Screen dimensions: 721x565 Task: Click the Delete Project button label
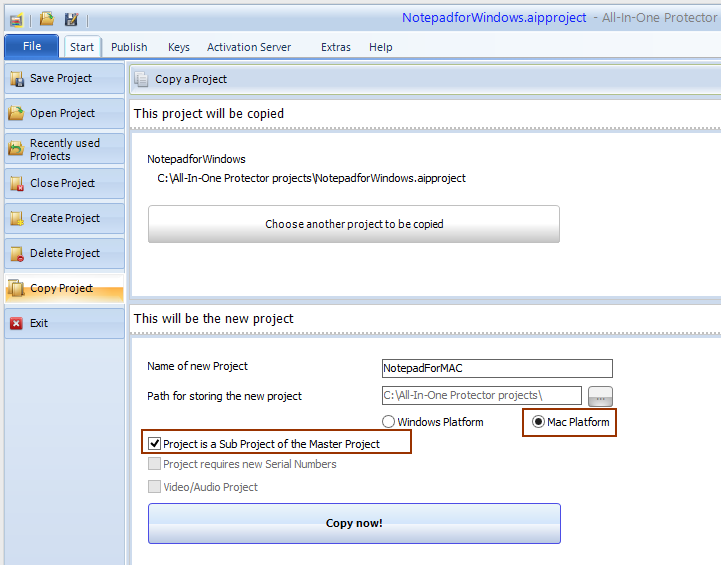pyautogui.click(x=65, y=253)
